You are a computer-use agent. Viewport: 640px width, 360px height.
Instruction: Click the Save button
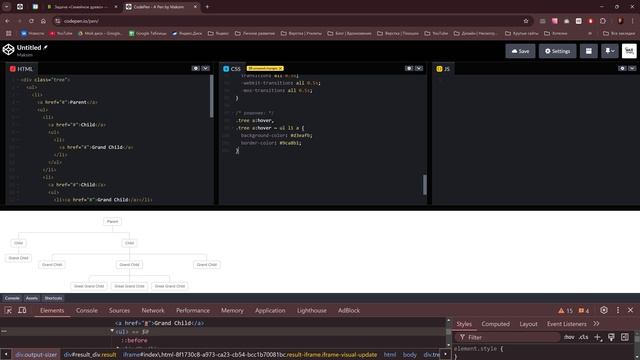pos(520,51)
